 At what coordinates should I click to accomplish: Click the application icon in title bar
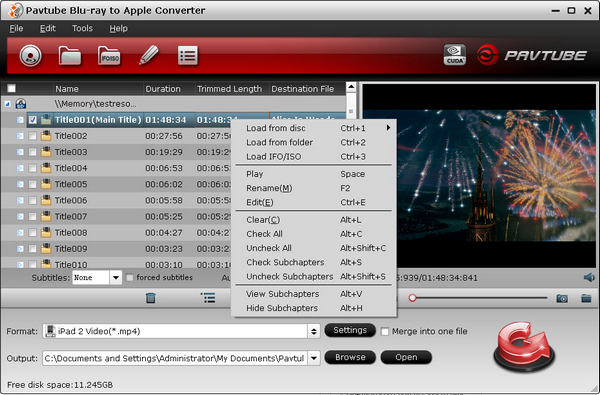[x=15, y=10]
